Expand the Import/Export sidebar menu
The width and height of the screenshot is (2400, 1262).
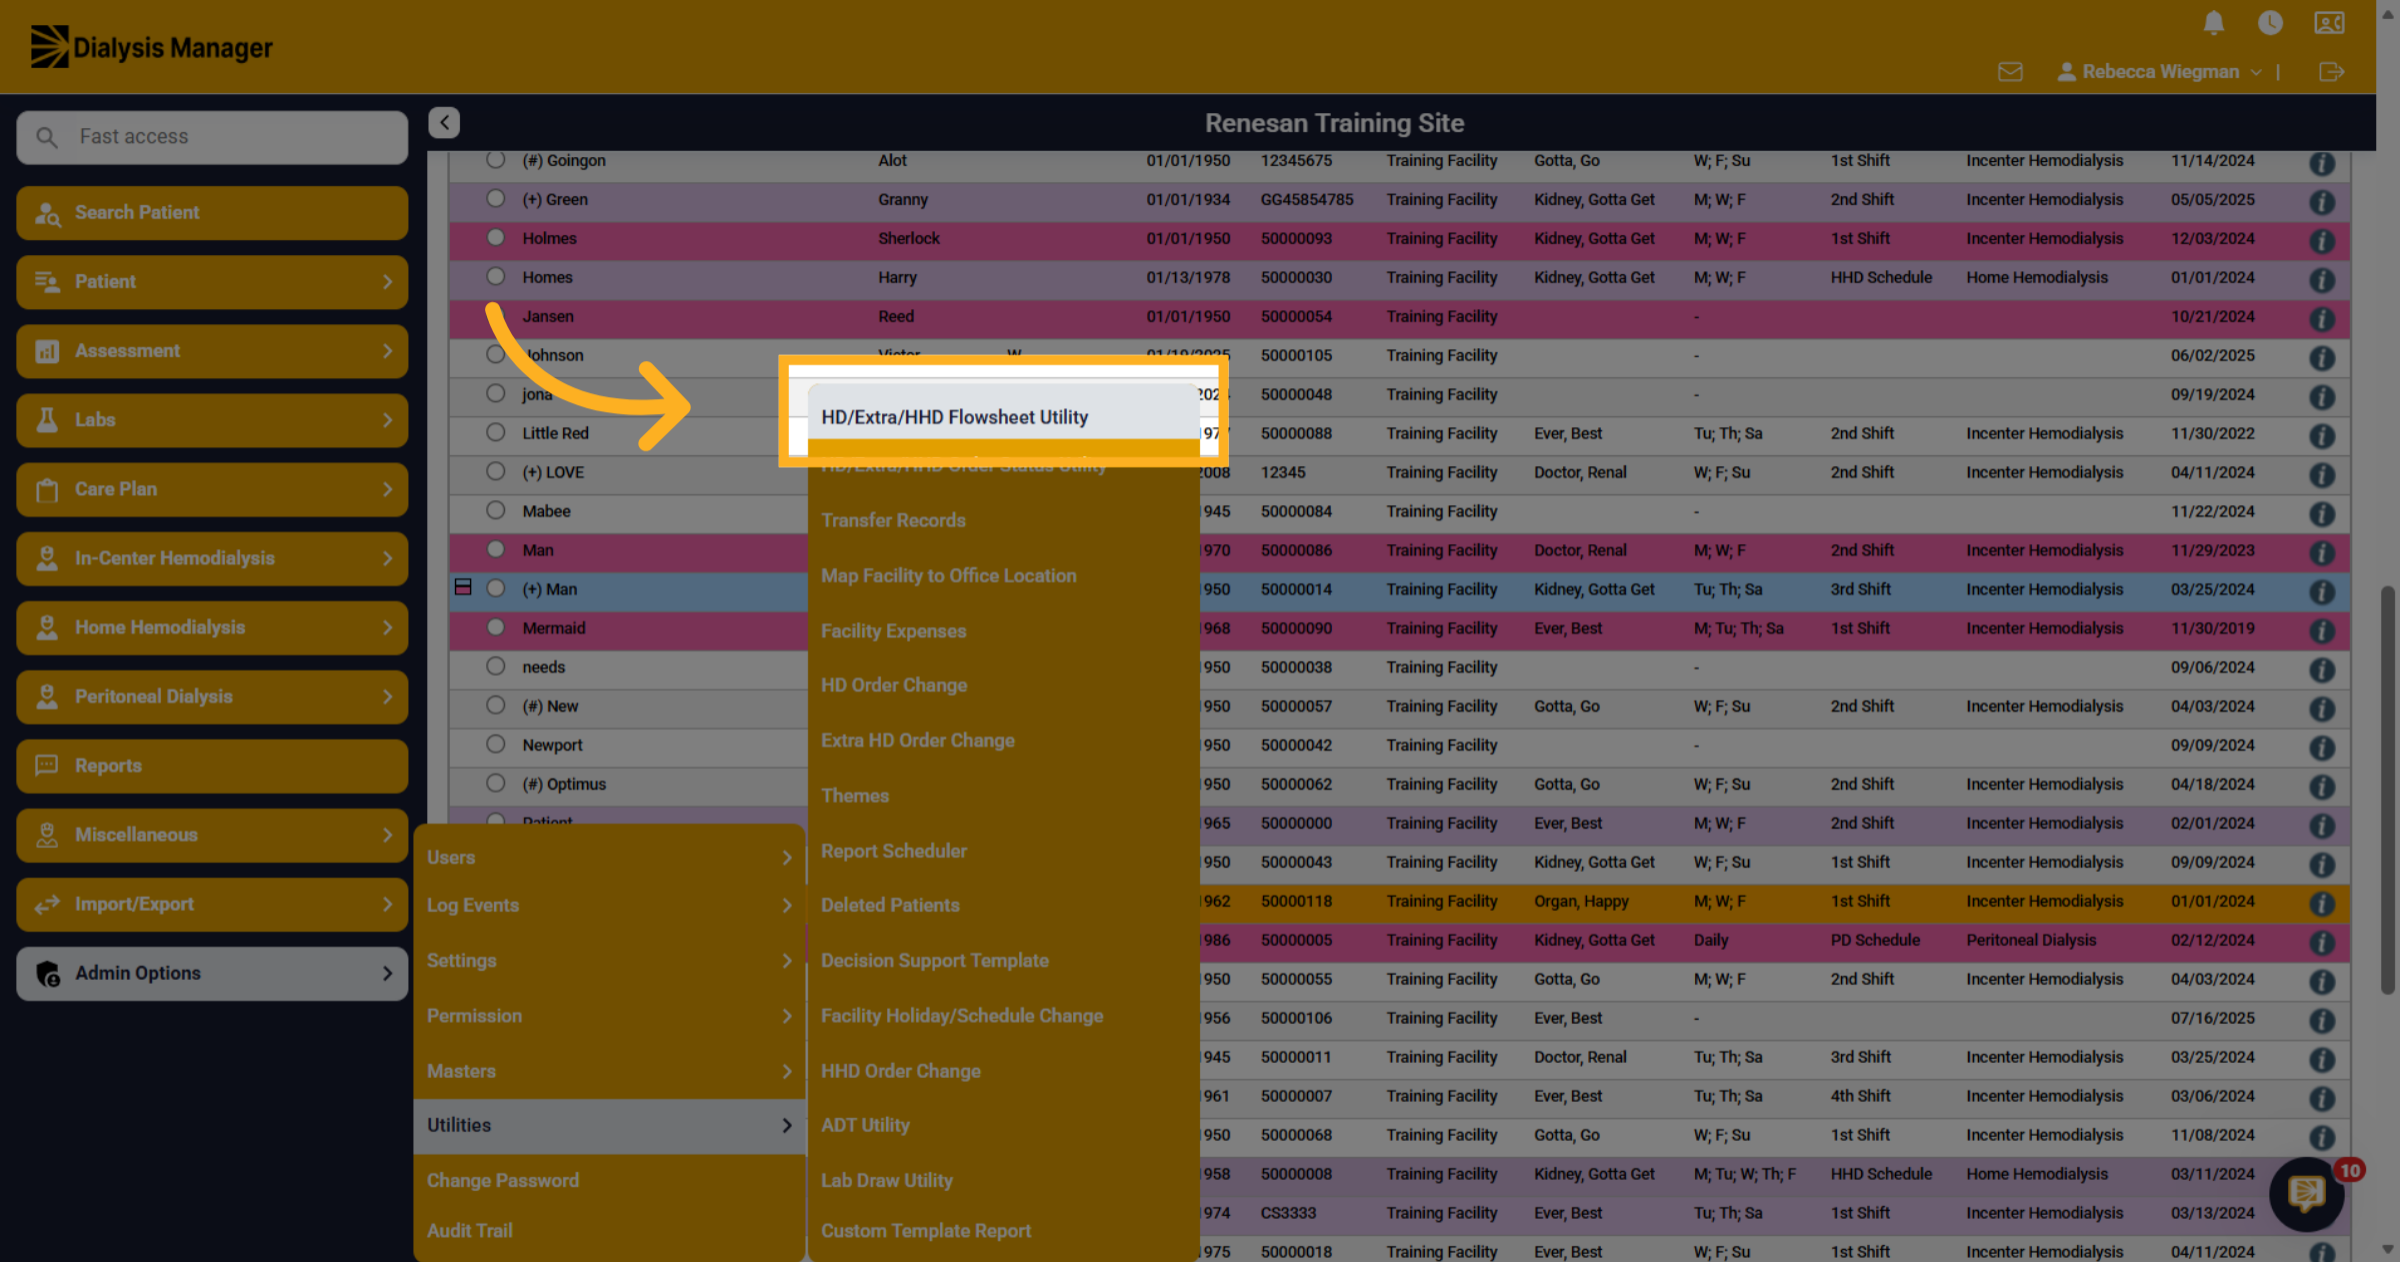212,904
